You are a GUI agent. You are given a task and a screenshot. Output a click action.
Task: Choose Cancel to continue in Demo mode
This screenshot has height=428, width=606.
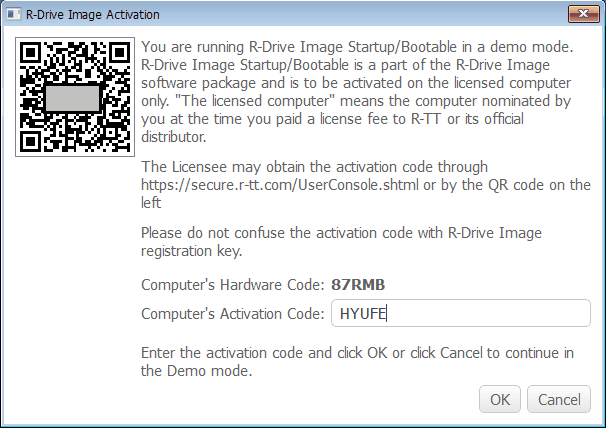click(x=559, y=399)
